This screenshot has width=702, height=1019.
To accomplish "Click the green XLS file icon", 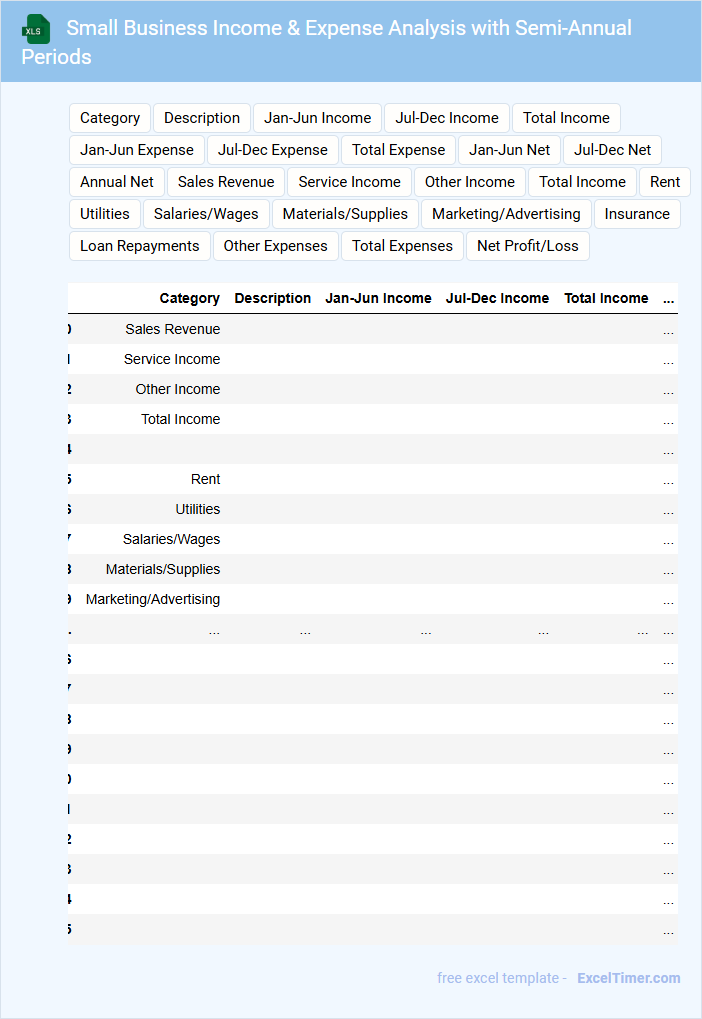I will 36,29.
